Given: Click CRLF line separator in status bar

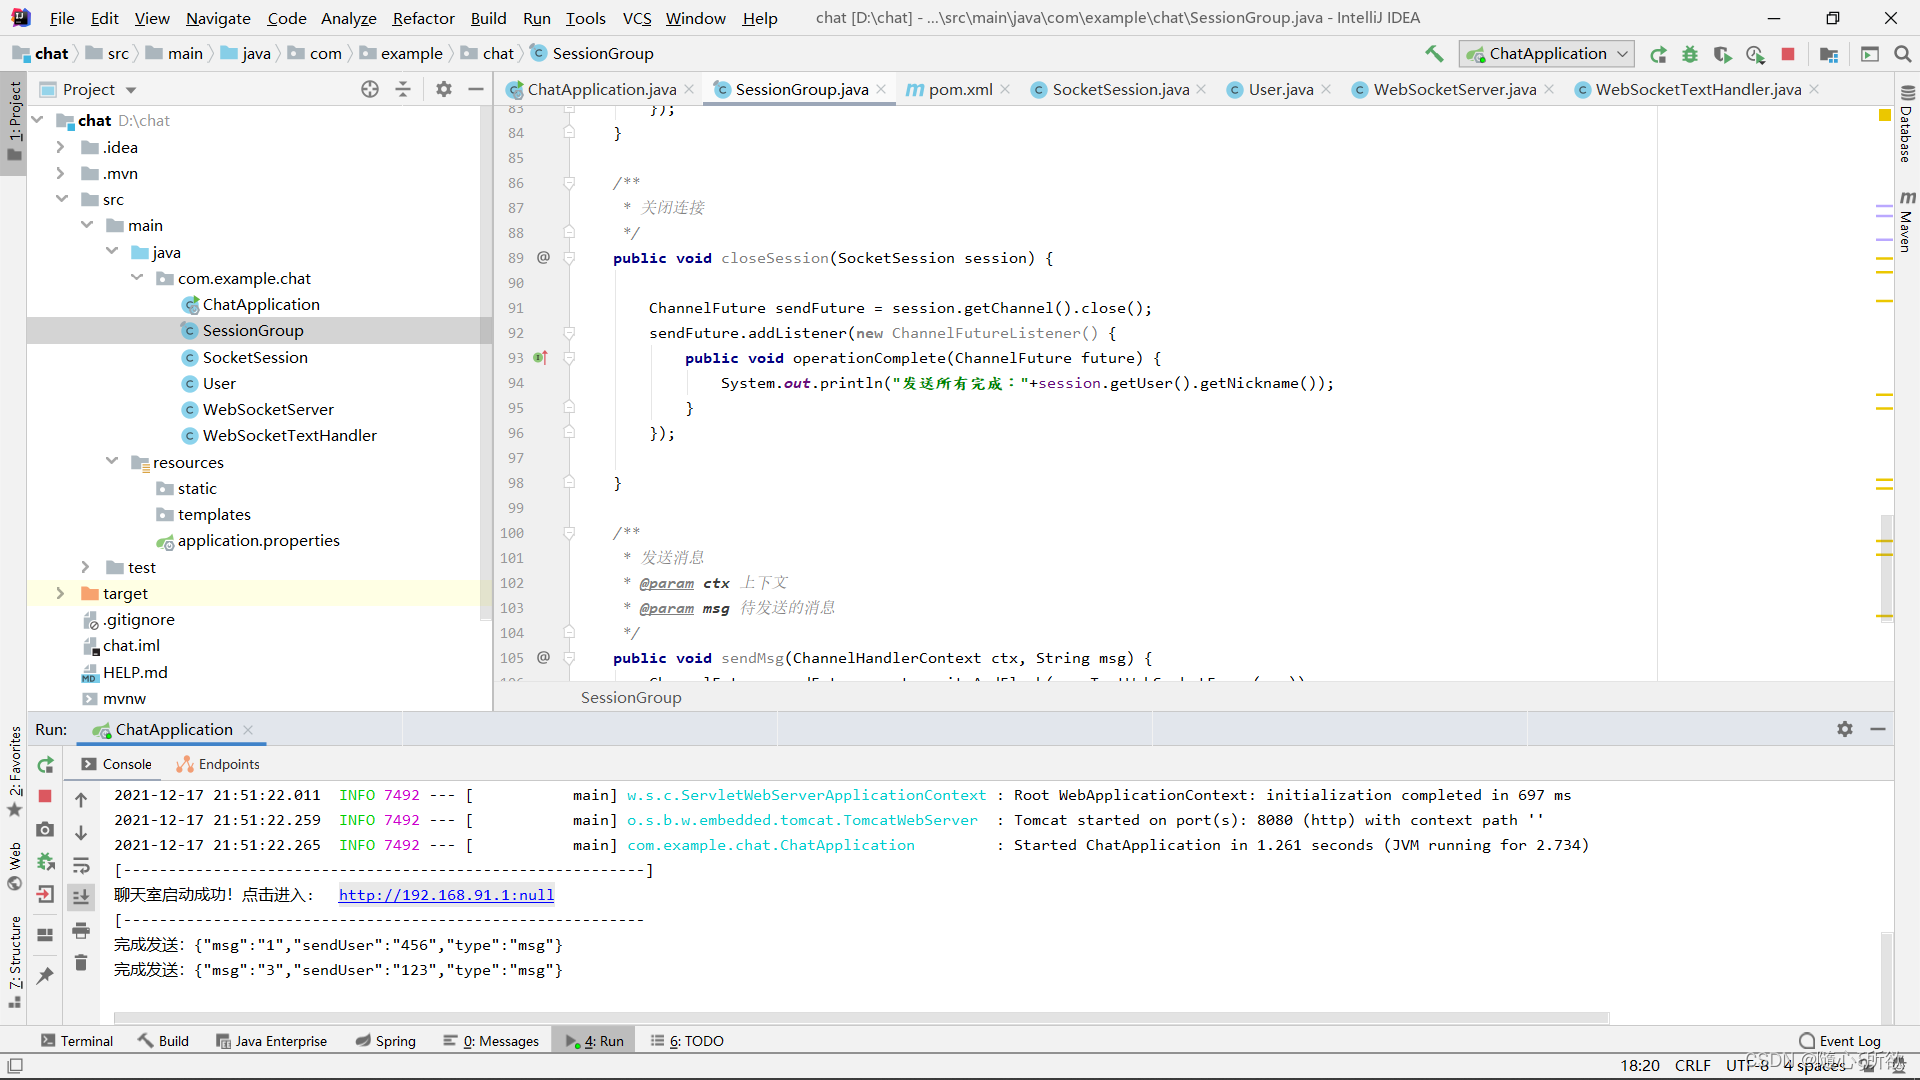Looking at the screenshot, I should coord(1693,1066).
